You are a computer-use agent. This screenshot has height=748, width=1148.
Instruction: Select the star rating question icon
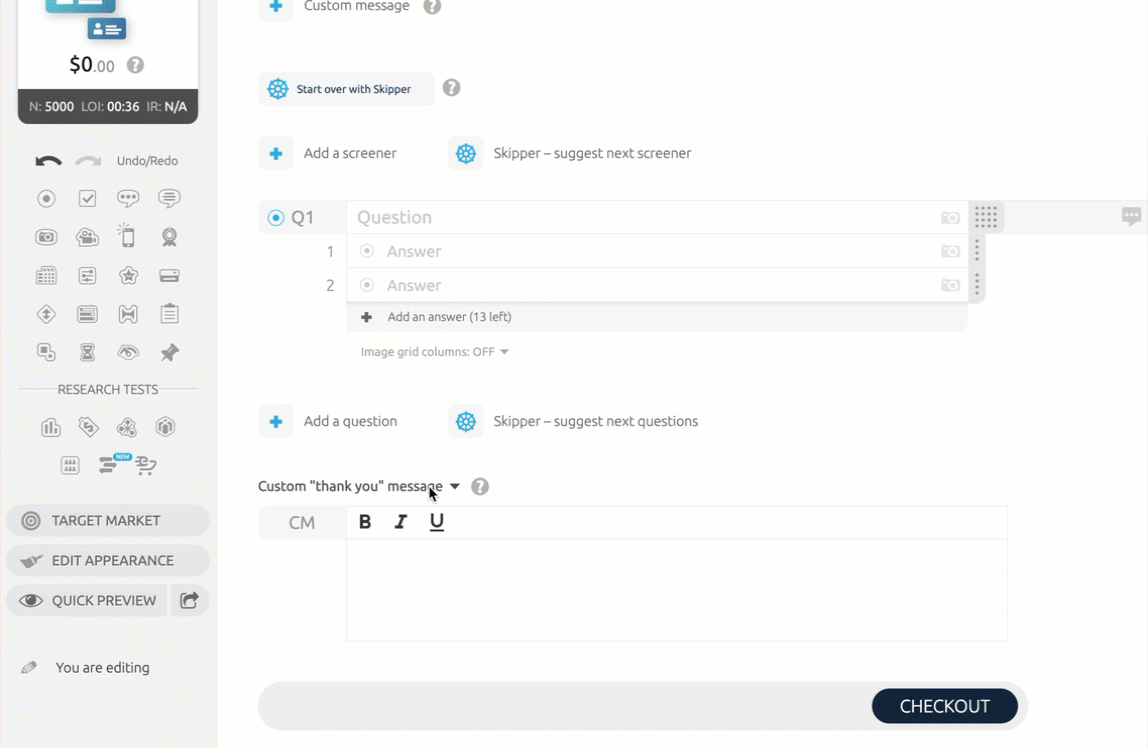click(128, 276)
